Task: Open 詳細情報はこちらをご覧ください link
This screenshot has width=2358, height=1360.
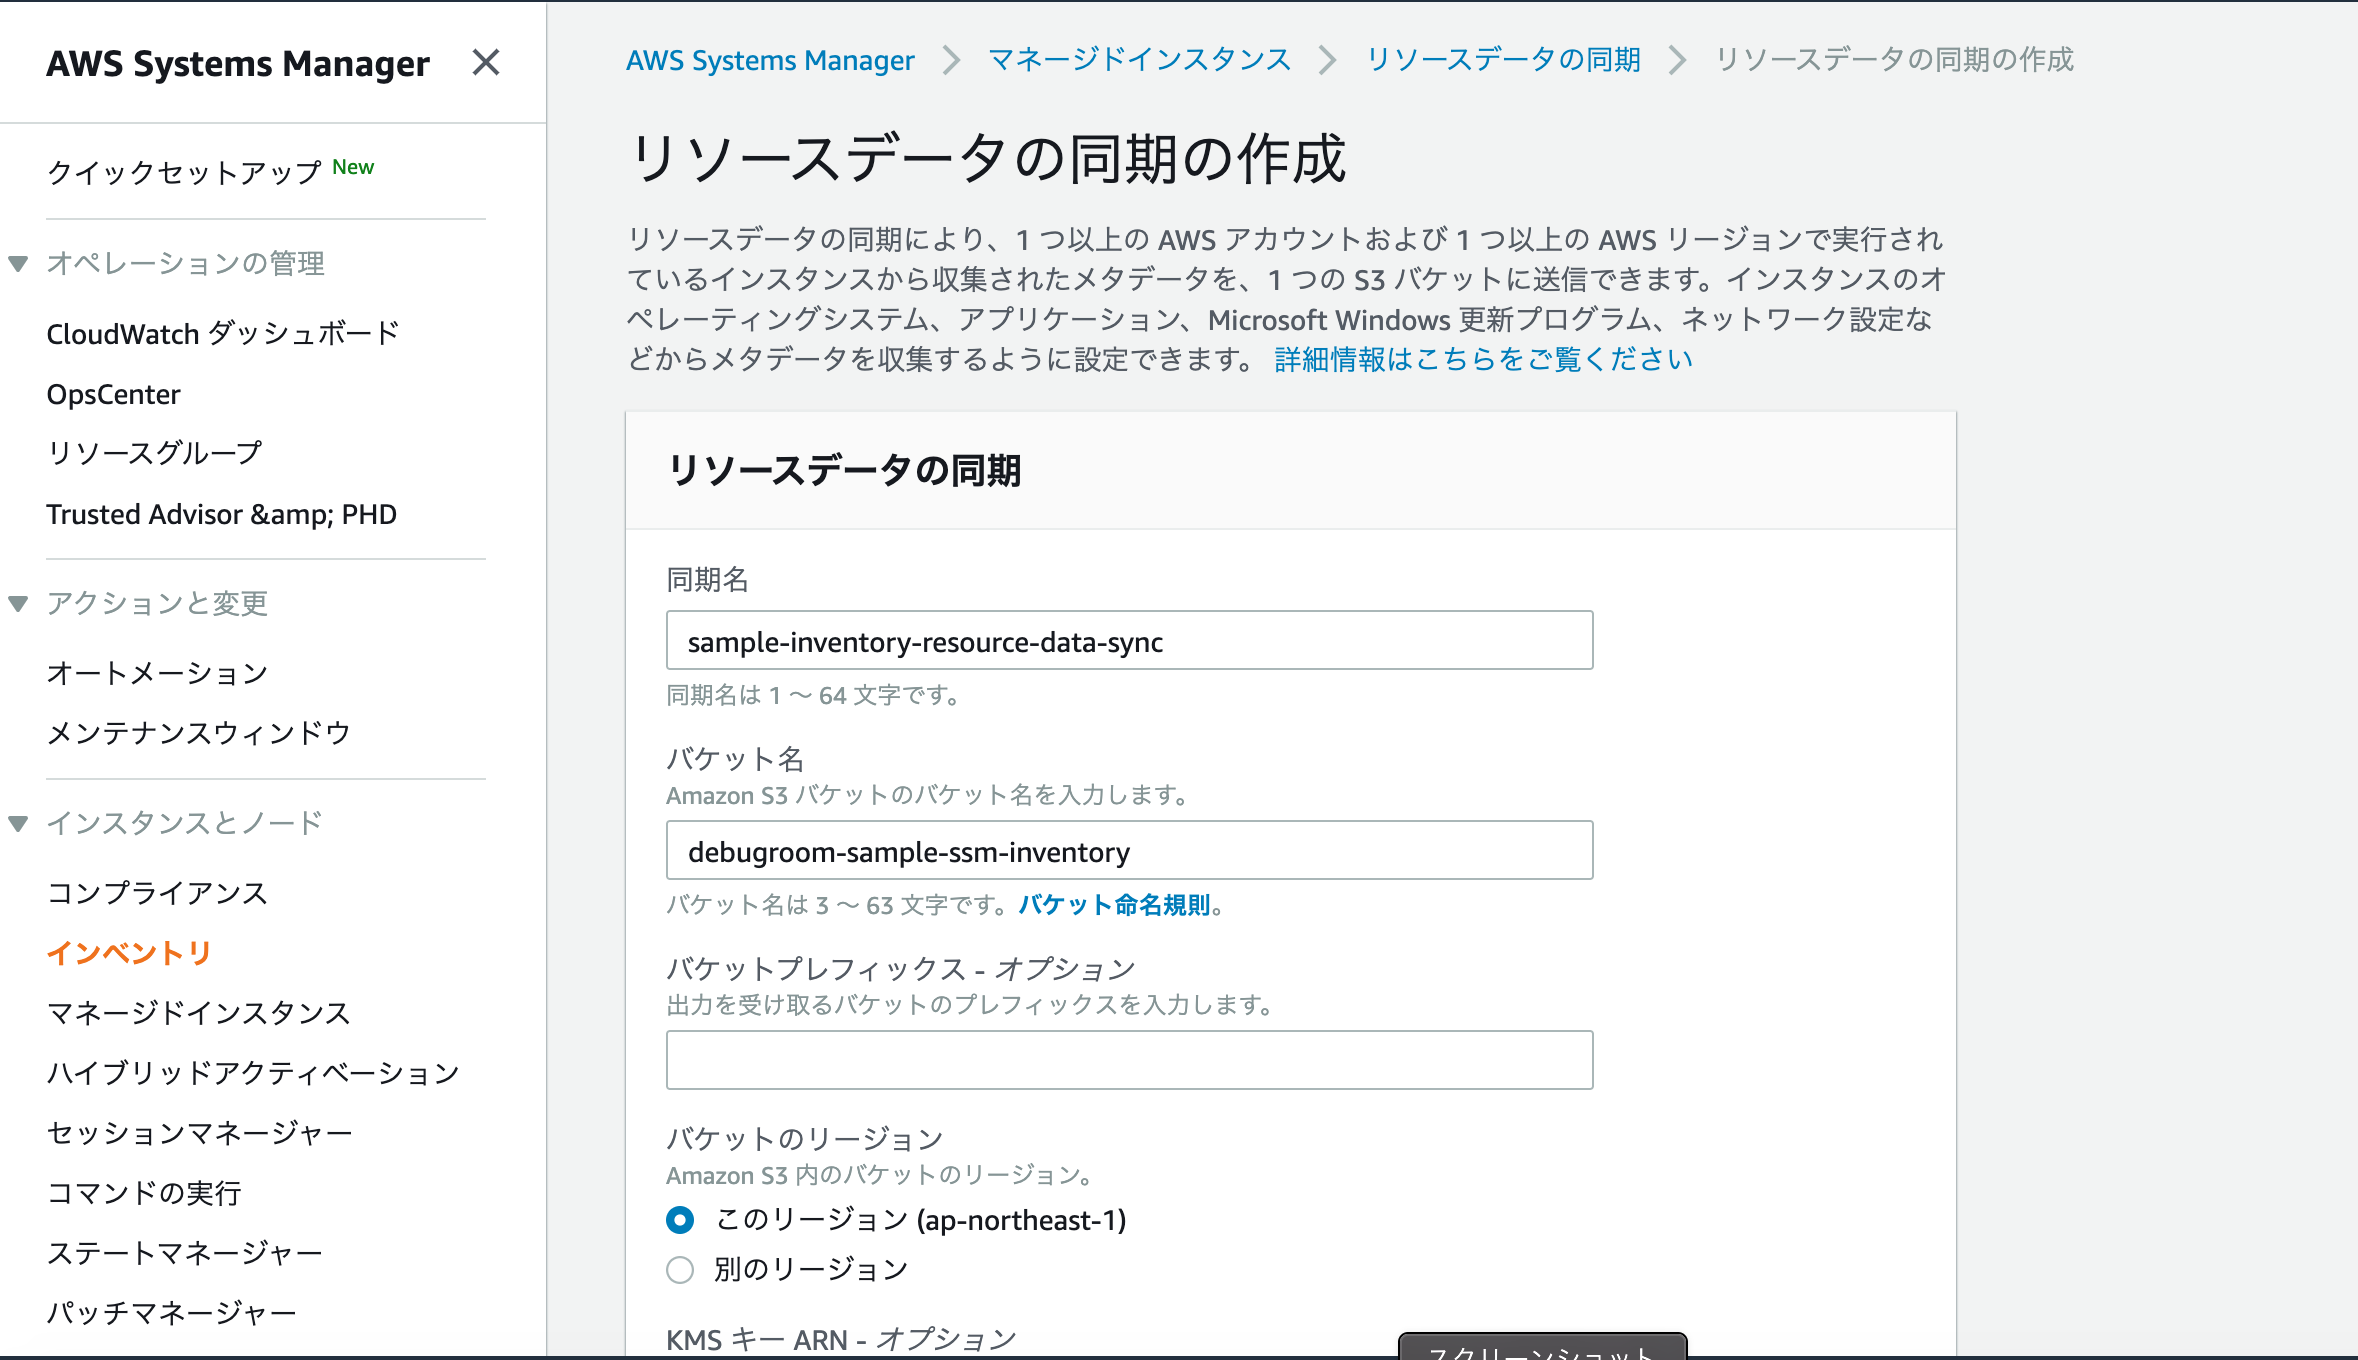Action: (1483, 359)
